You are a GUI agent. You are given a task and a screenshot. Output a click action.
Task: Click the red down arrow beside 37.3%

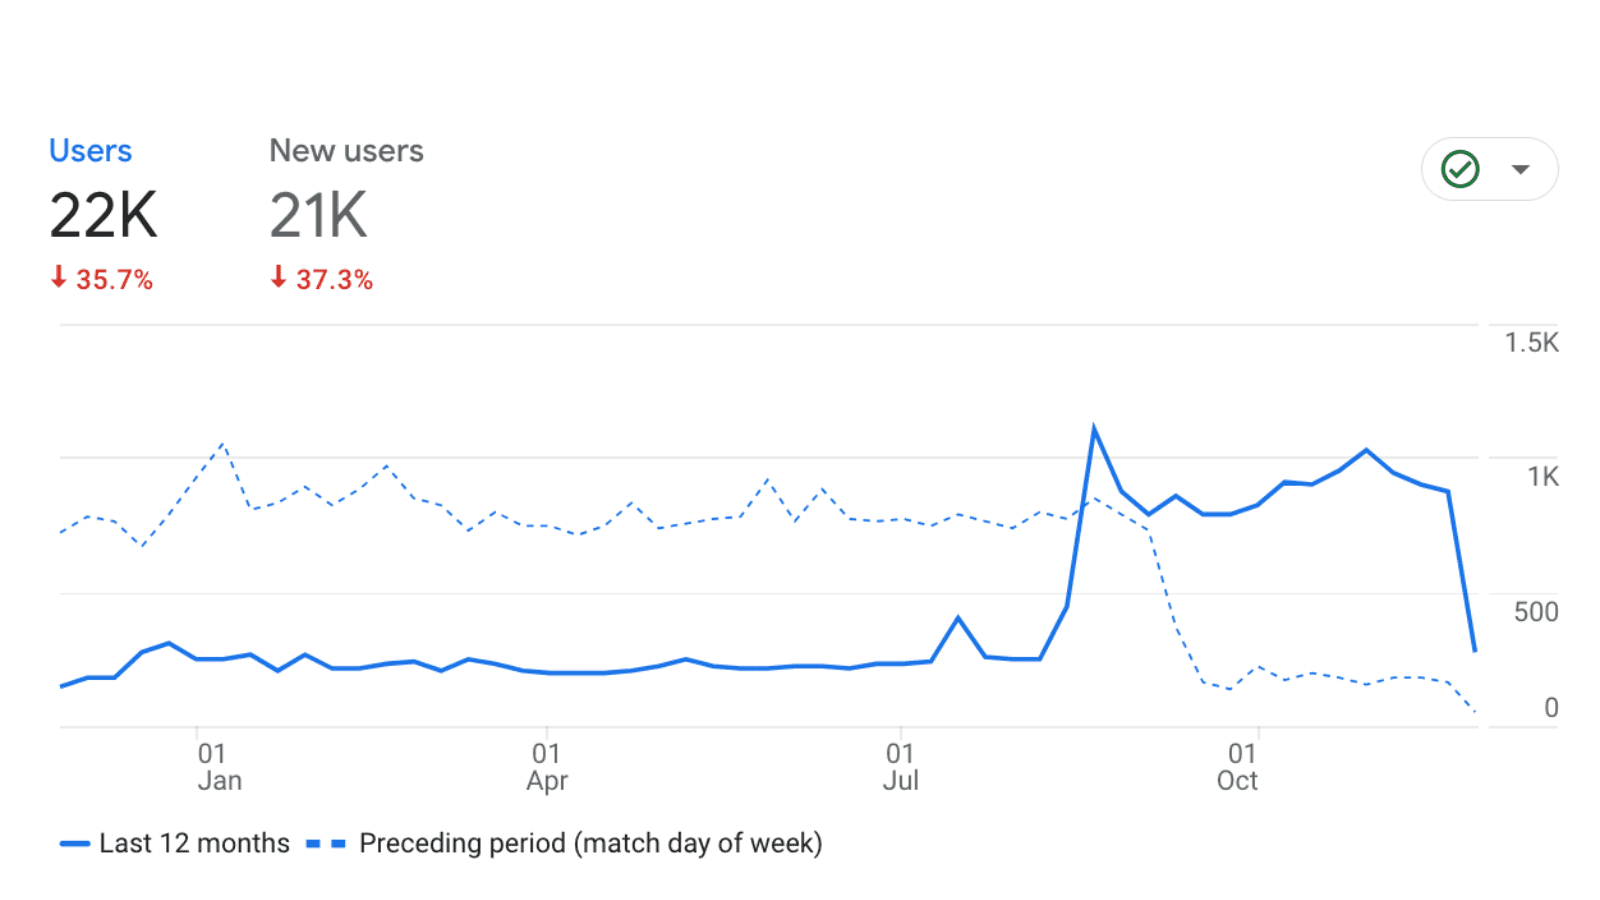point(279,277)
